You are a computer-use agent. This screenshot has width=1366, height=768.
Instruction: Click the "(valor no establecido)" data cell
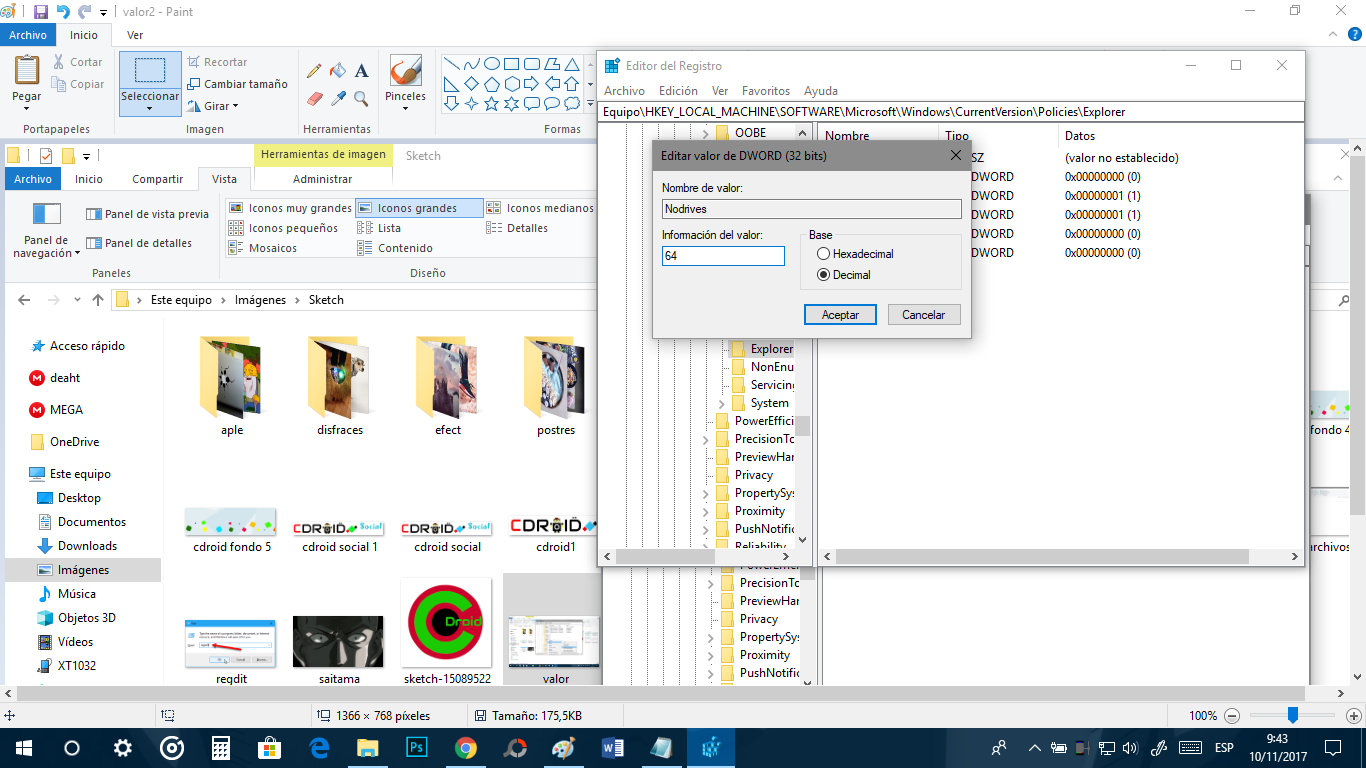[1122, 158]
